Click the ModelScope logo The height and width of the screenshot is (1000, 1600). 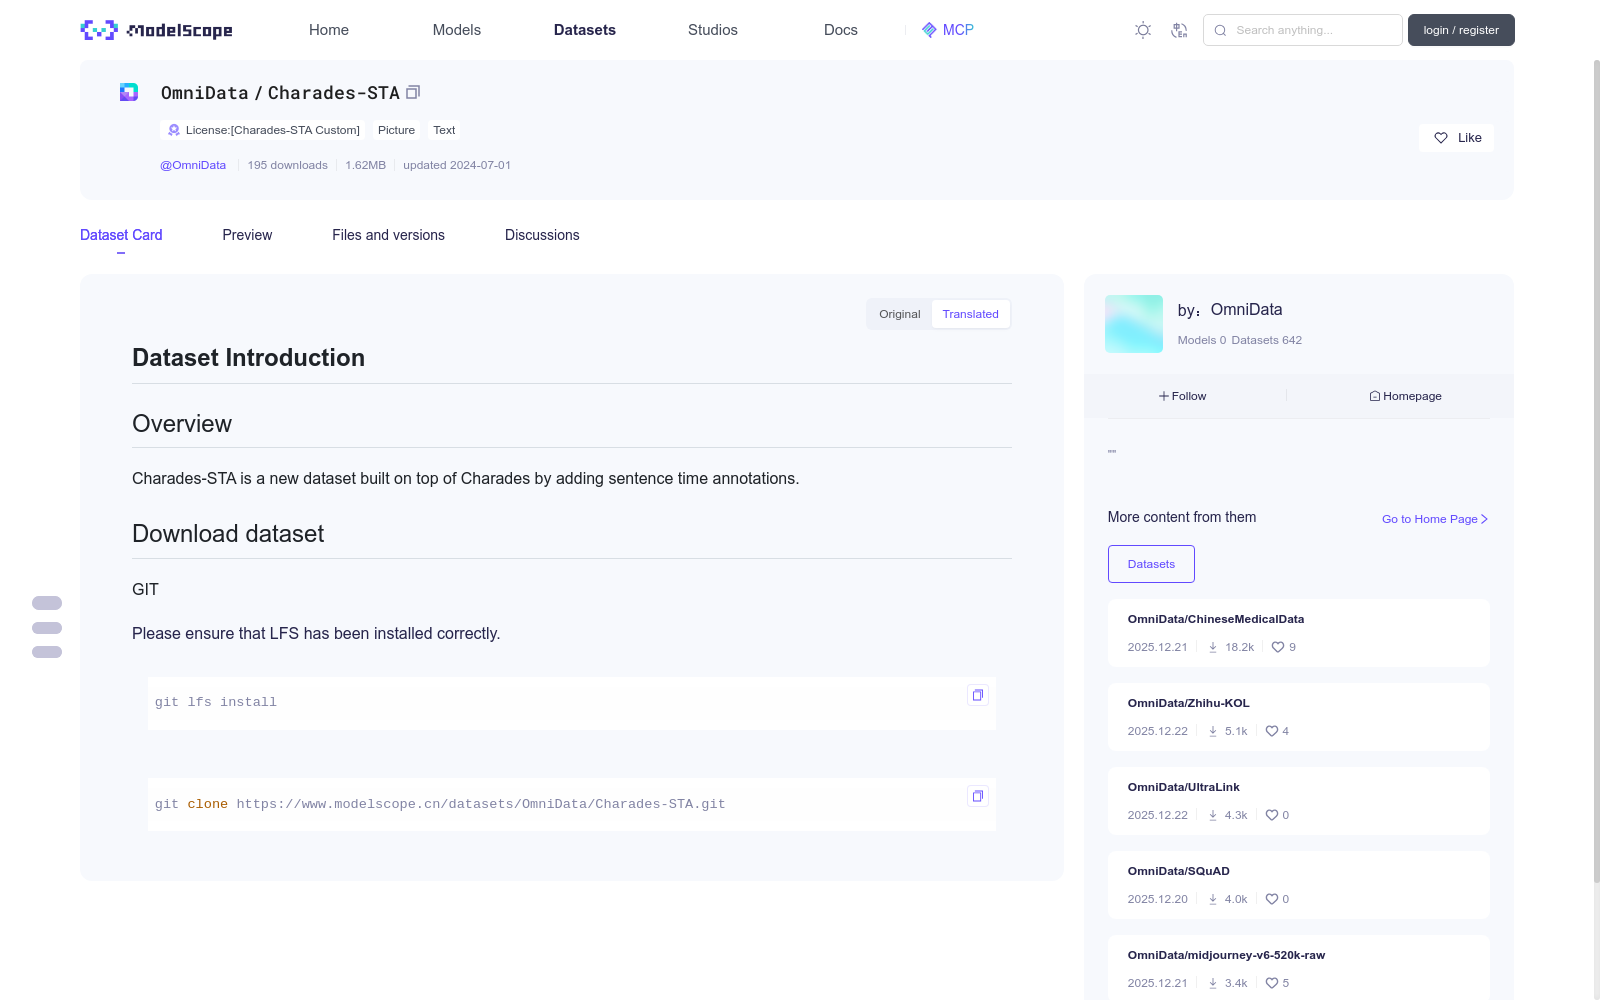point(156,30)
